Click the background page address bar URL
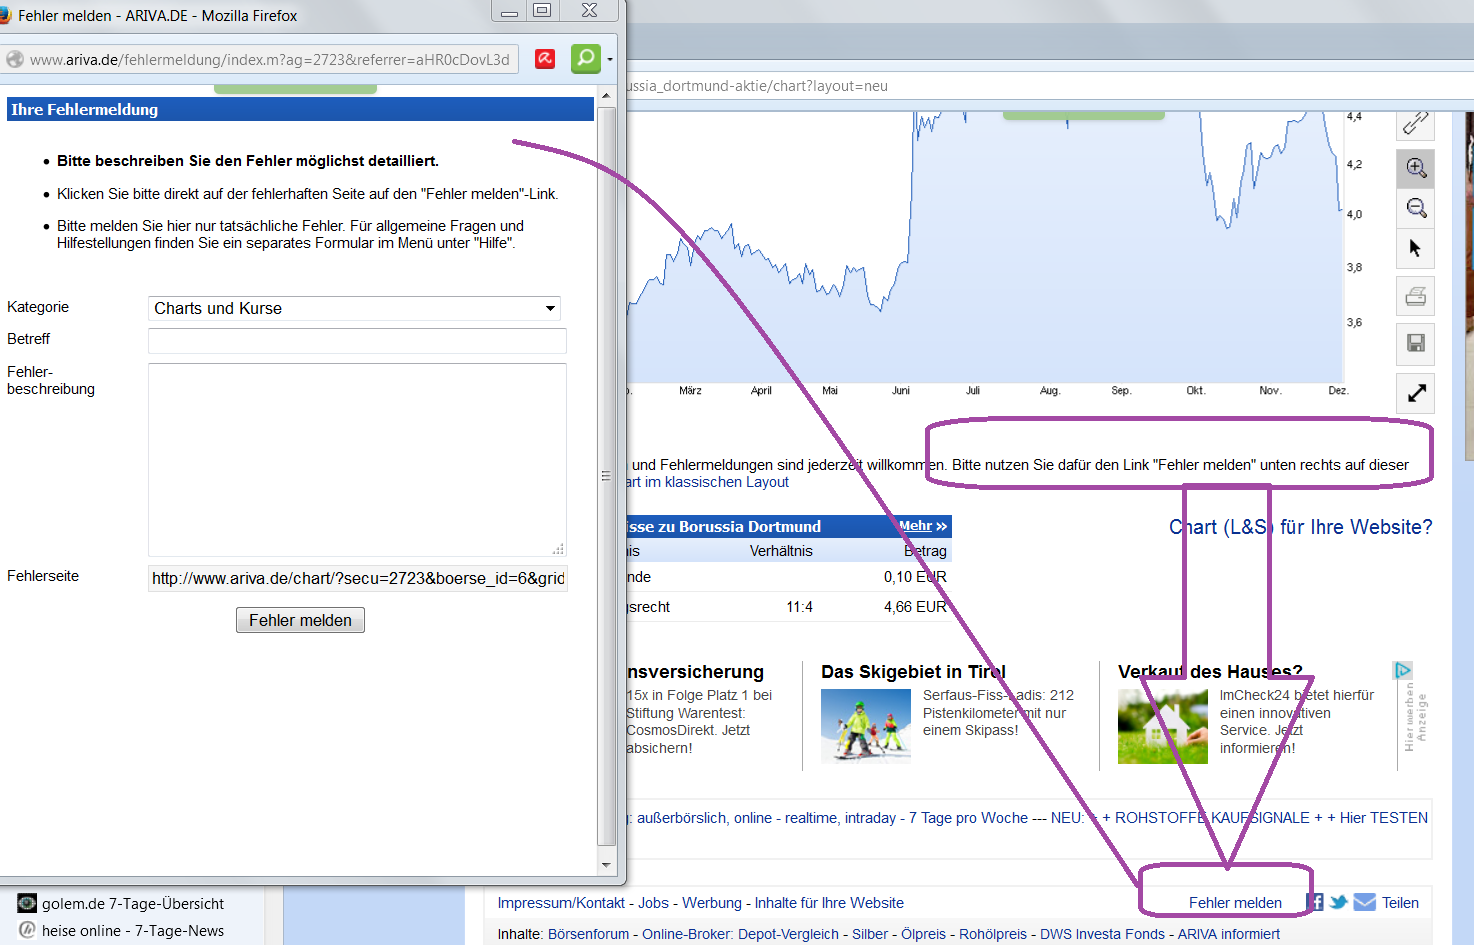The image size is (1474, 945). point(757,86)
